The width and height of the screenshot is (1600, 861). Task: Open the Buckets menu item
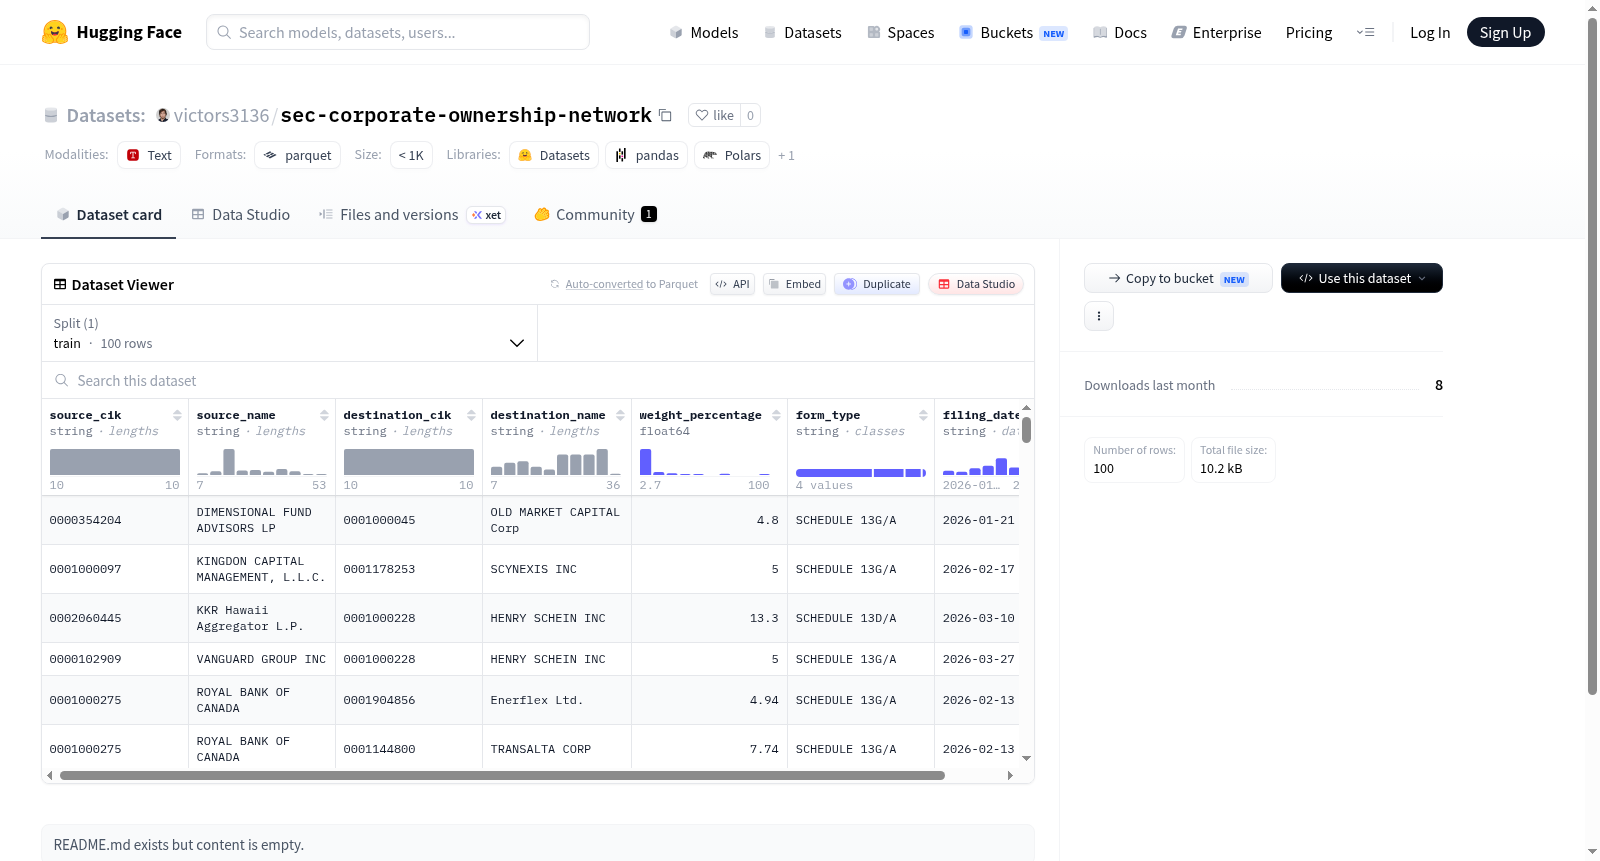point(1014,33)
